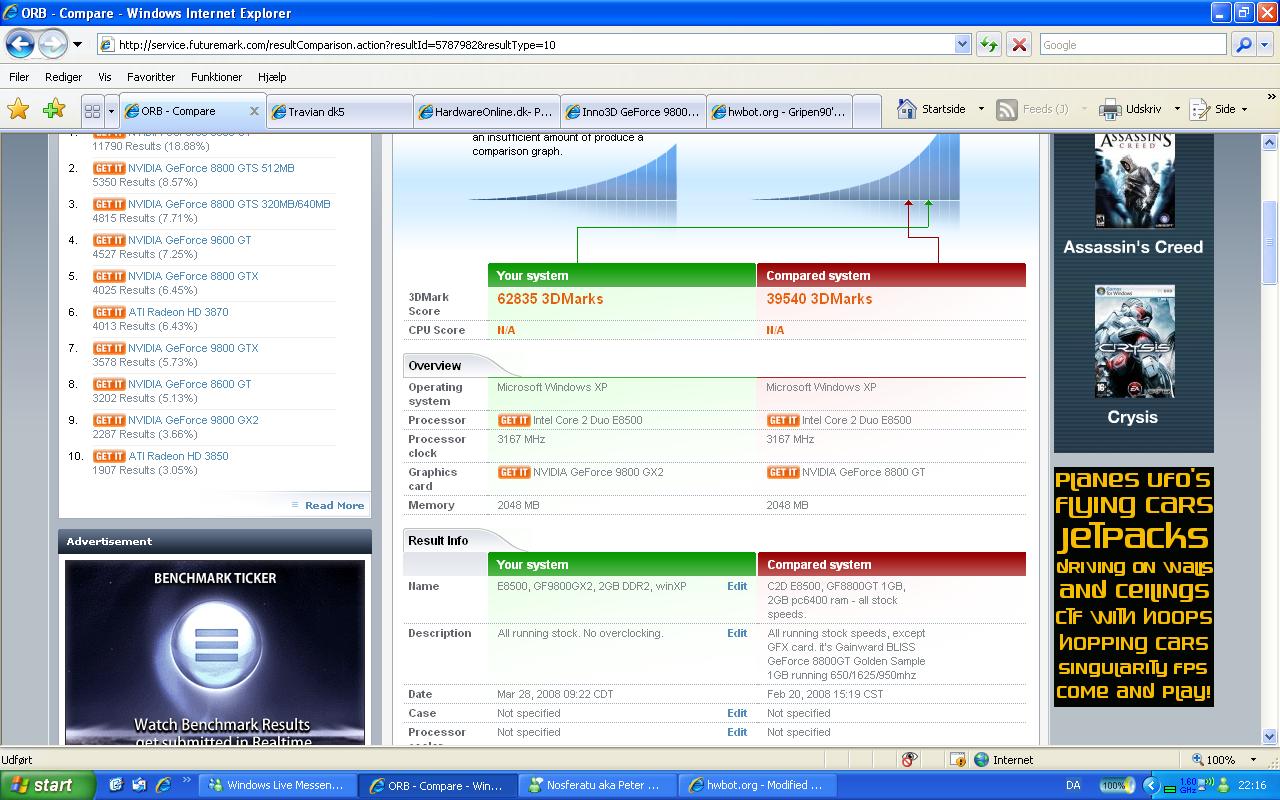The width and height of the screenshot is (1280, 800).
Task: Edit the Name field of your system
Action: pyautogui.click(x=737, y=586)
